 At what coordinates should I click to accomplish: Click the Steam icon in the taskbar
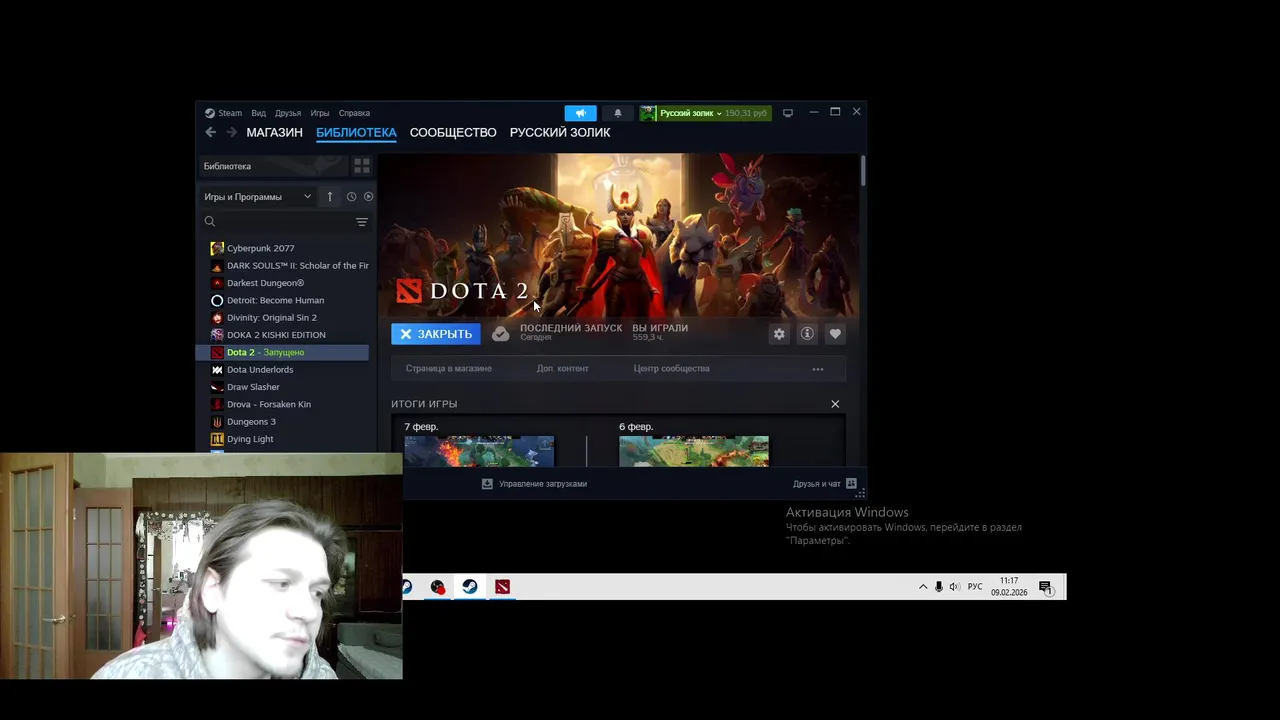coord(469,587)
